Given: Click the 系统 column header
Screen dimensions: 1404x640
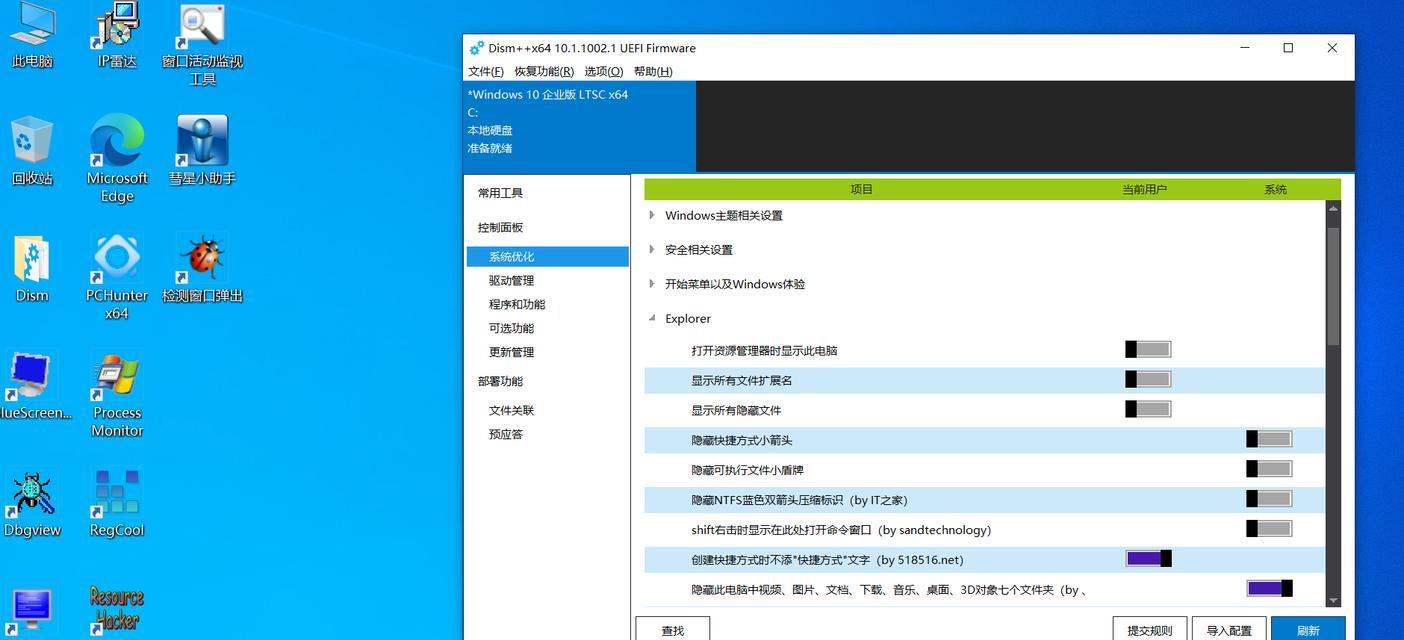Looking at the screenshot, I should pyautogui.click(x=1275, y=189).
